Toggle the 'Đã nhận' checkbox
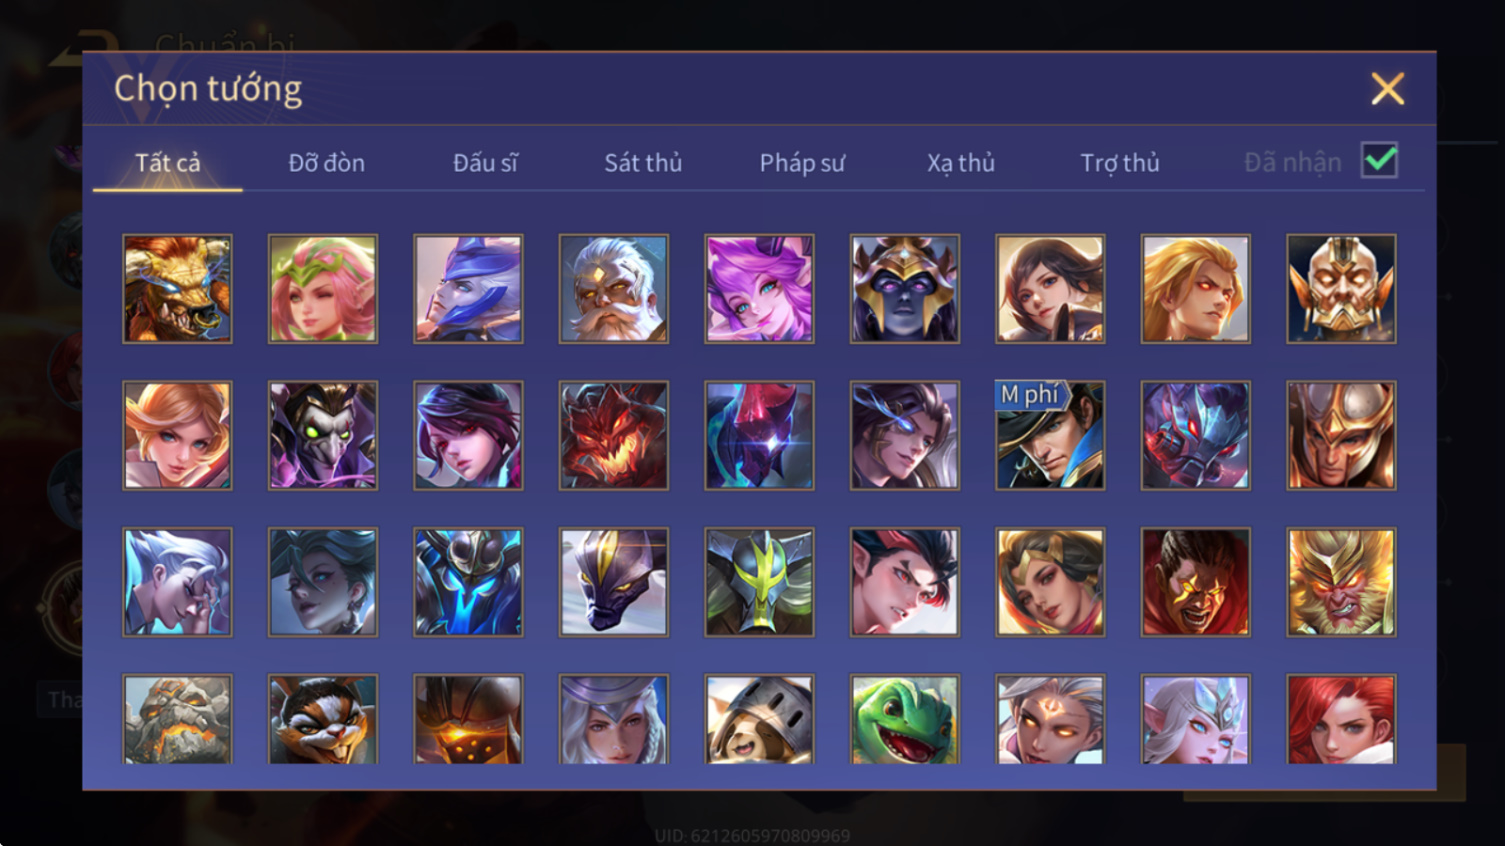 pos(1380,160)
